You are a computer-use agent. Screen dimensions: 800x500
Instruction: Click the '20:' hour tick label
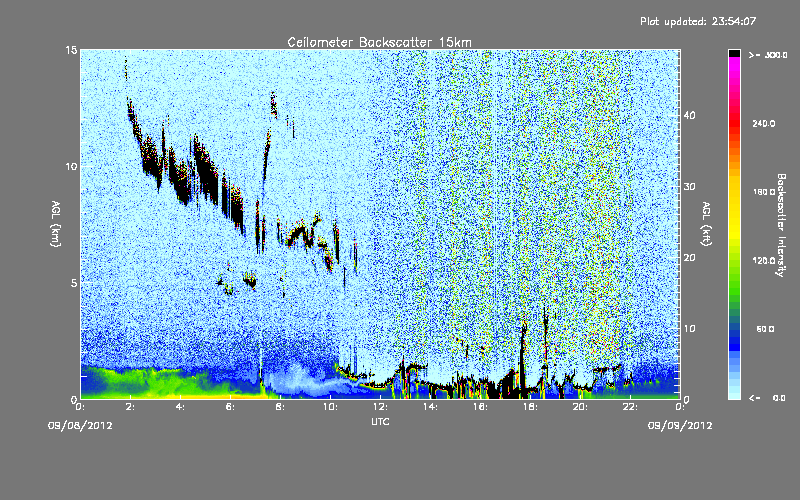(x=580, y=407)
